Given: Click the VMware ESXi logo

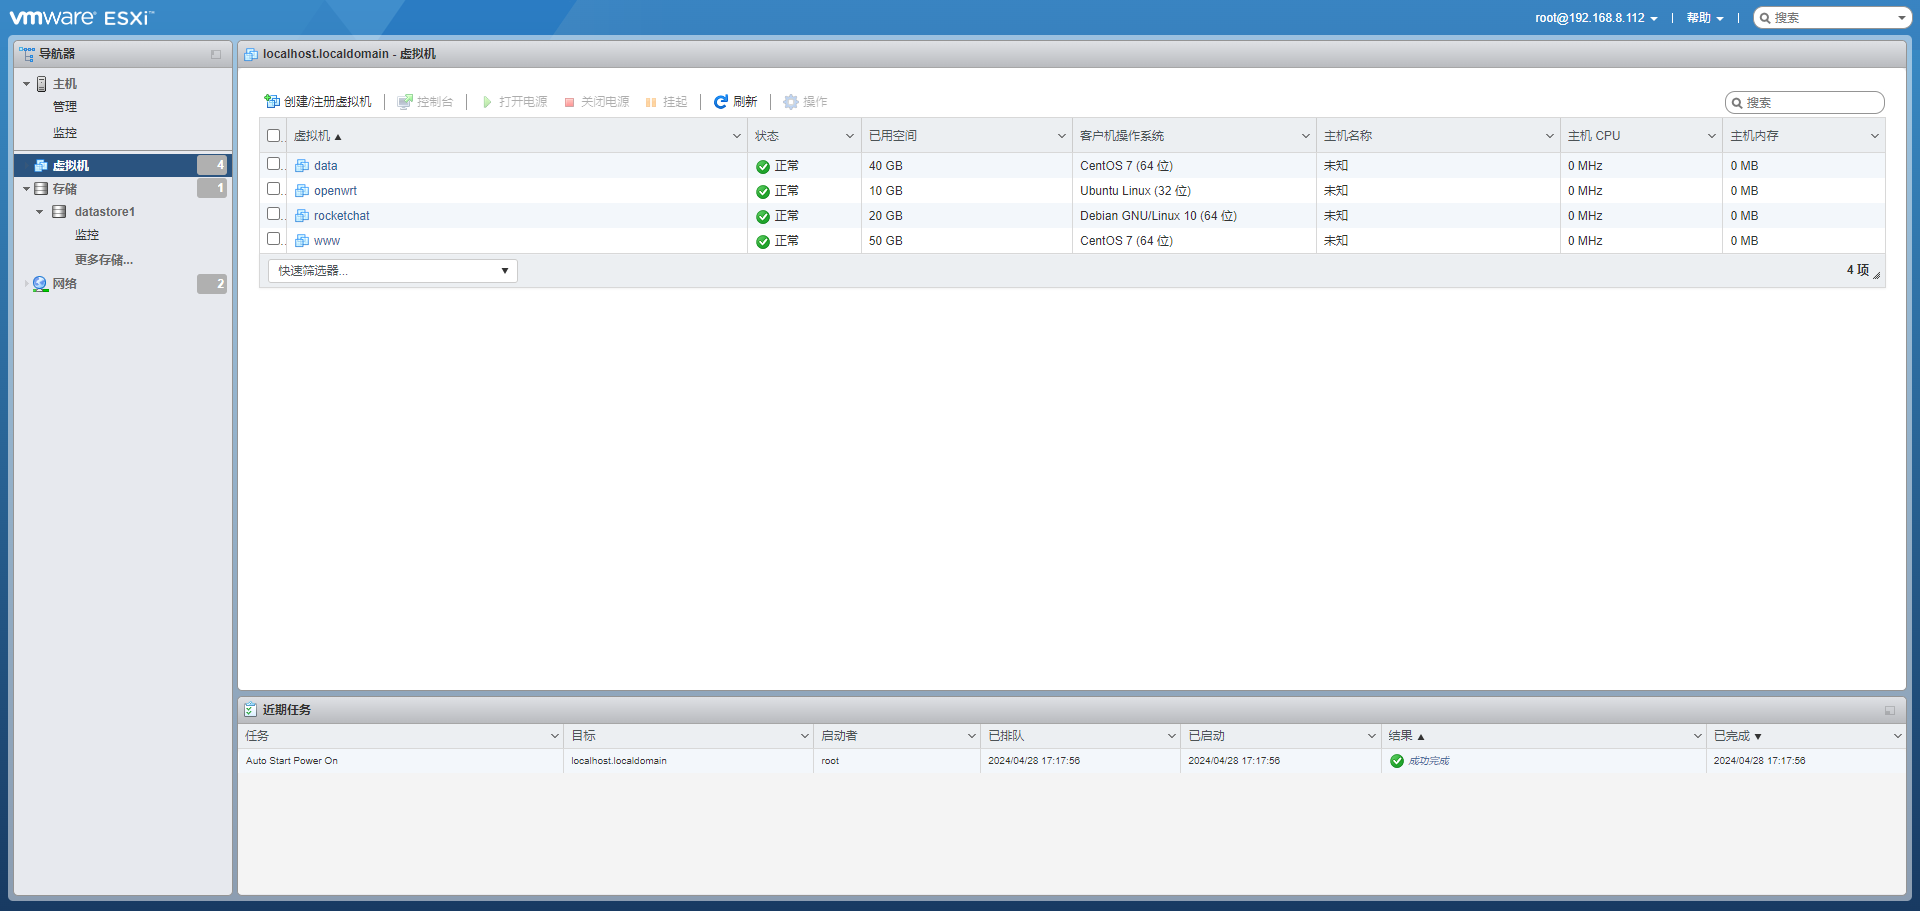Looking at the screenshot, I should (81, 17).
